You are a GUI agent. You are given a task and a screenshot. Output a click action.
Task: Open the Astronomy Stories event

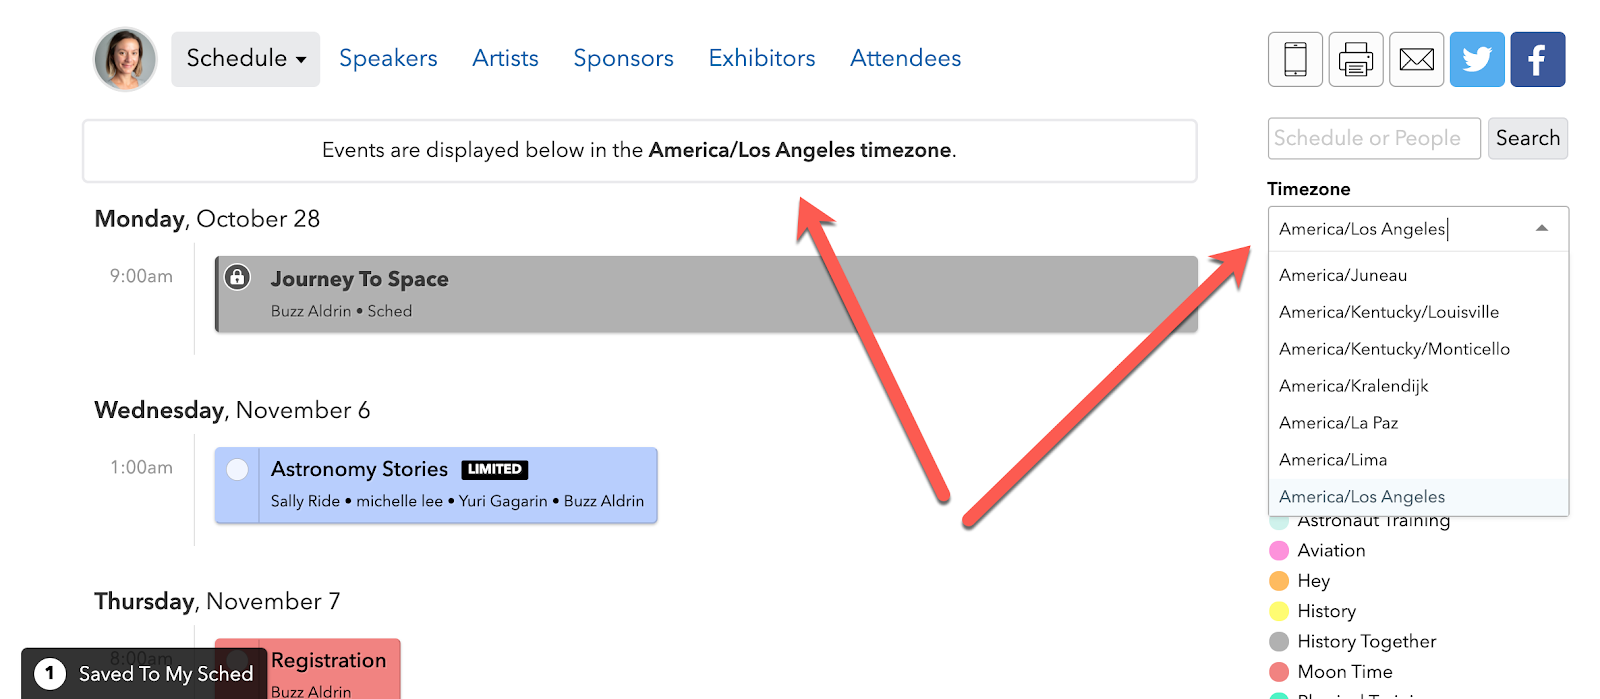[x=436, y=485]
